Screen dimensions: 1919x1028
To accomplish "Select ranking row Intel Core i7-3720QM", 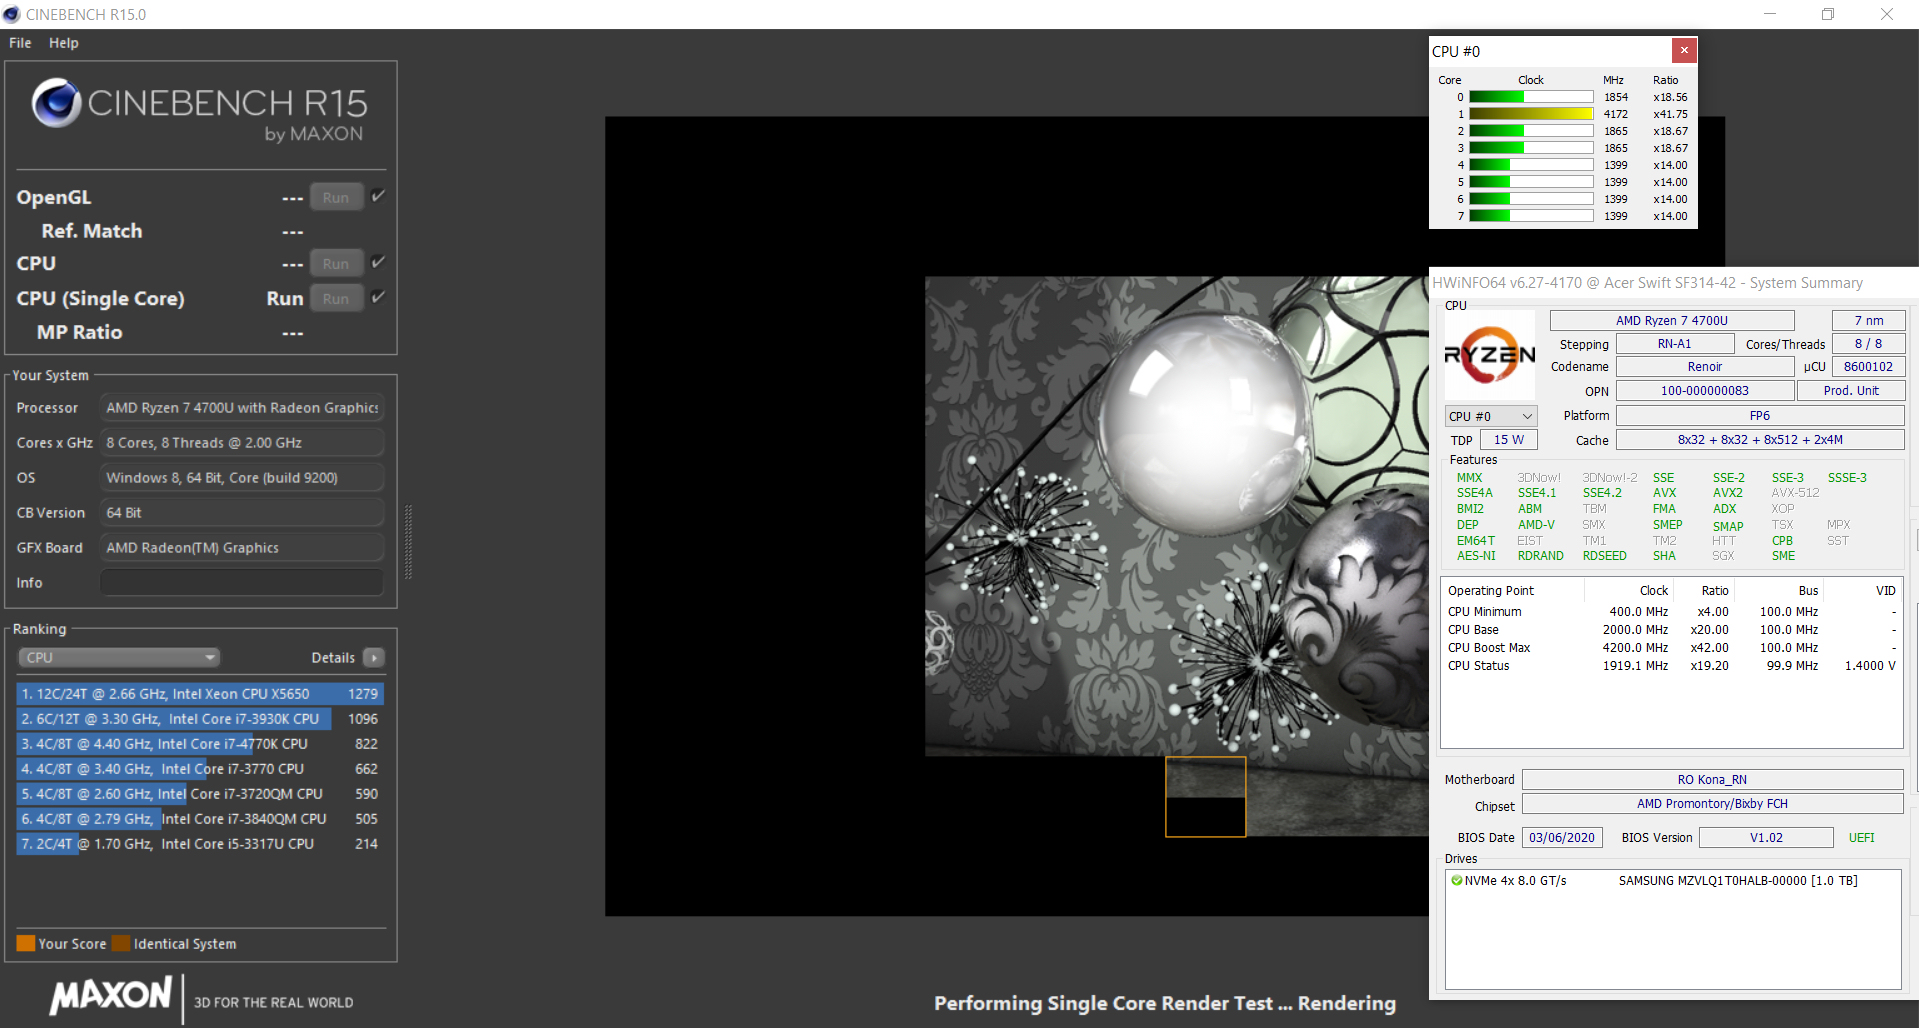I will coord(200,793).
